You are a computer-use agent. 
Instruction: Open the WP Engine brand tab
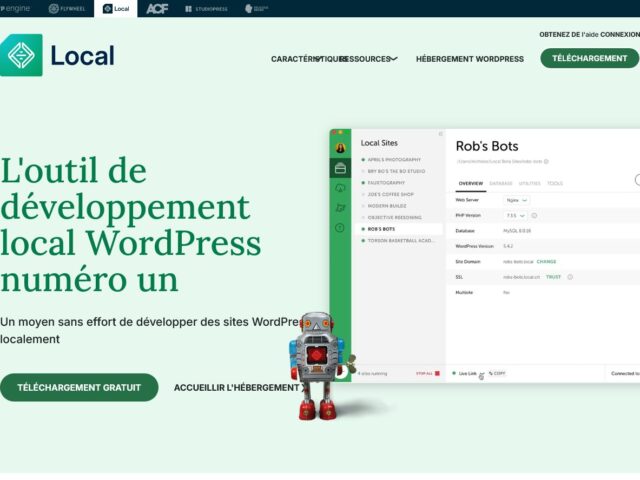coord(15,8)
